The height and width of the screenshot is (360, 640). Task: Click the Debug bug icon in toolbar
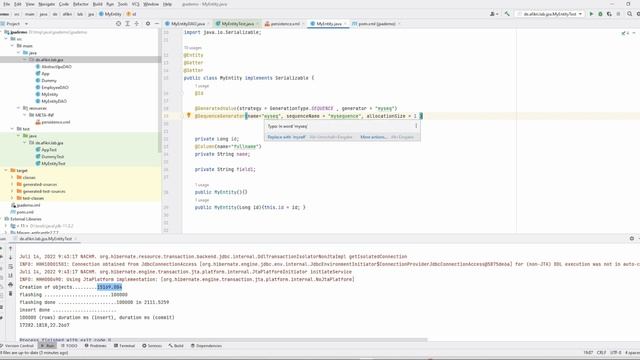click(600, 14)
